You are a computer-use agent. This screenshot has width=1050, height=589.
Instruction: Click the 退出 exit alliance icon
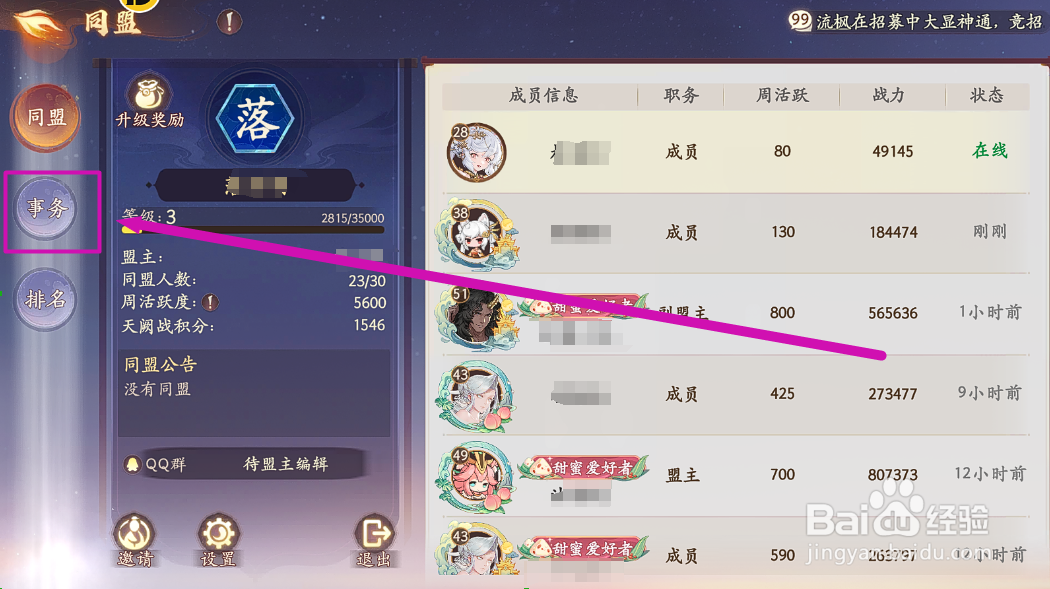(x=374, y=540)
